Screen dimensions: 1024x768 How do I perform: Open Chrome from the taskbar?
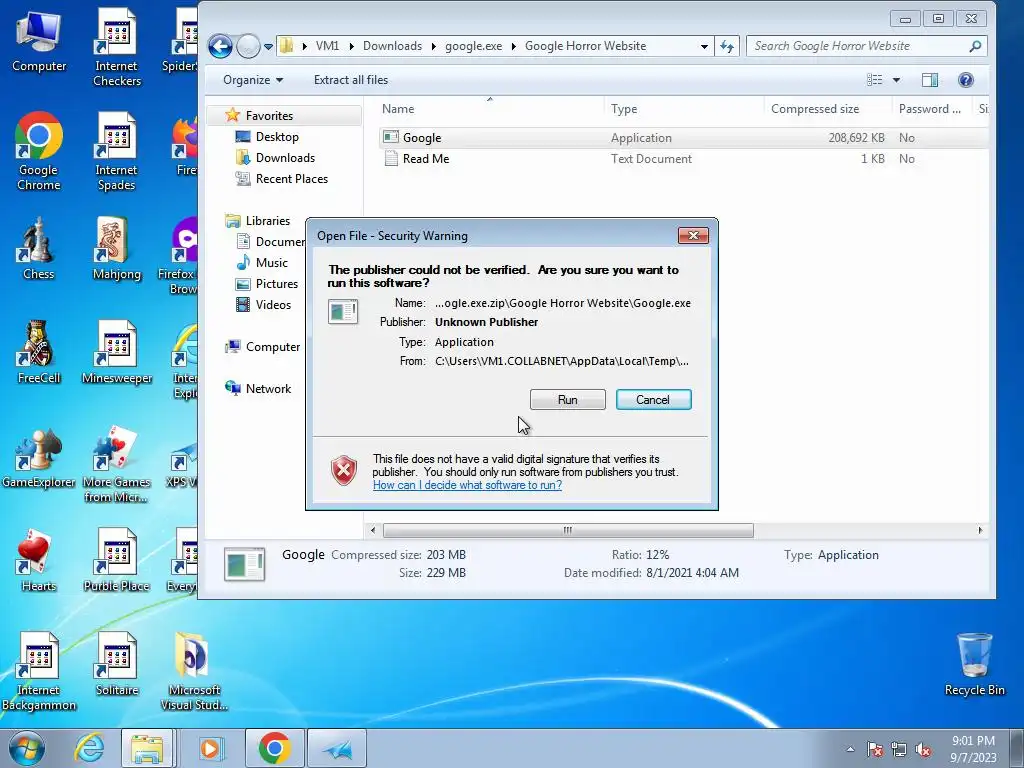(275, 748)
